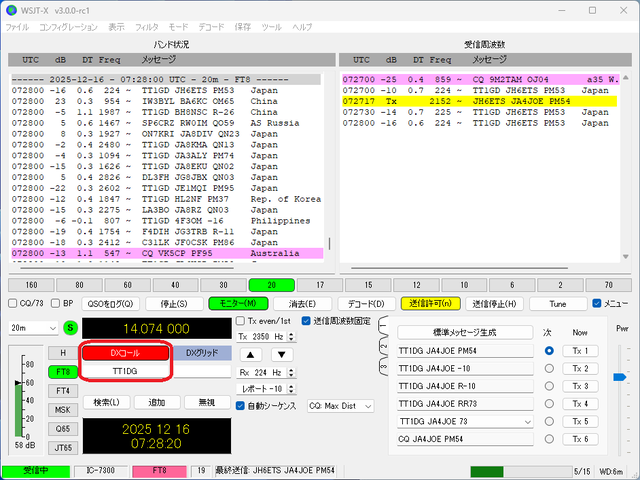640x480 pixels.
Task: Click the CQ 9M2TAM OJ04 decode row
Action: pyautogui.click(x=480, y=80)
